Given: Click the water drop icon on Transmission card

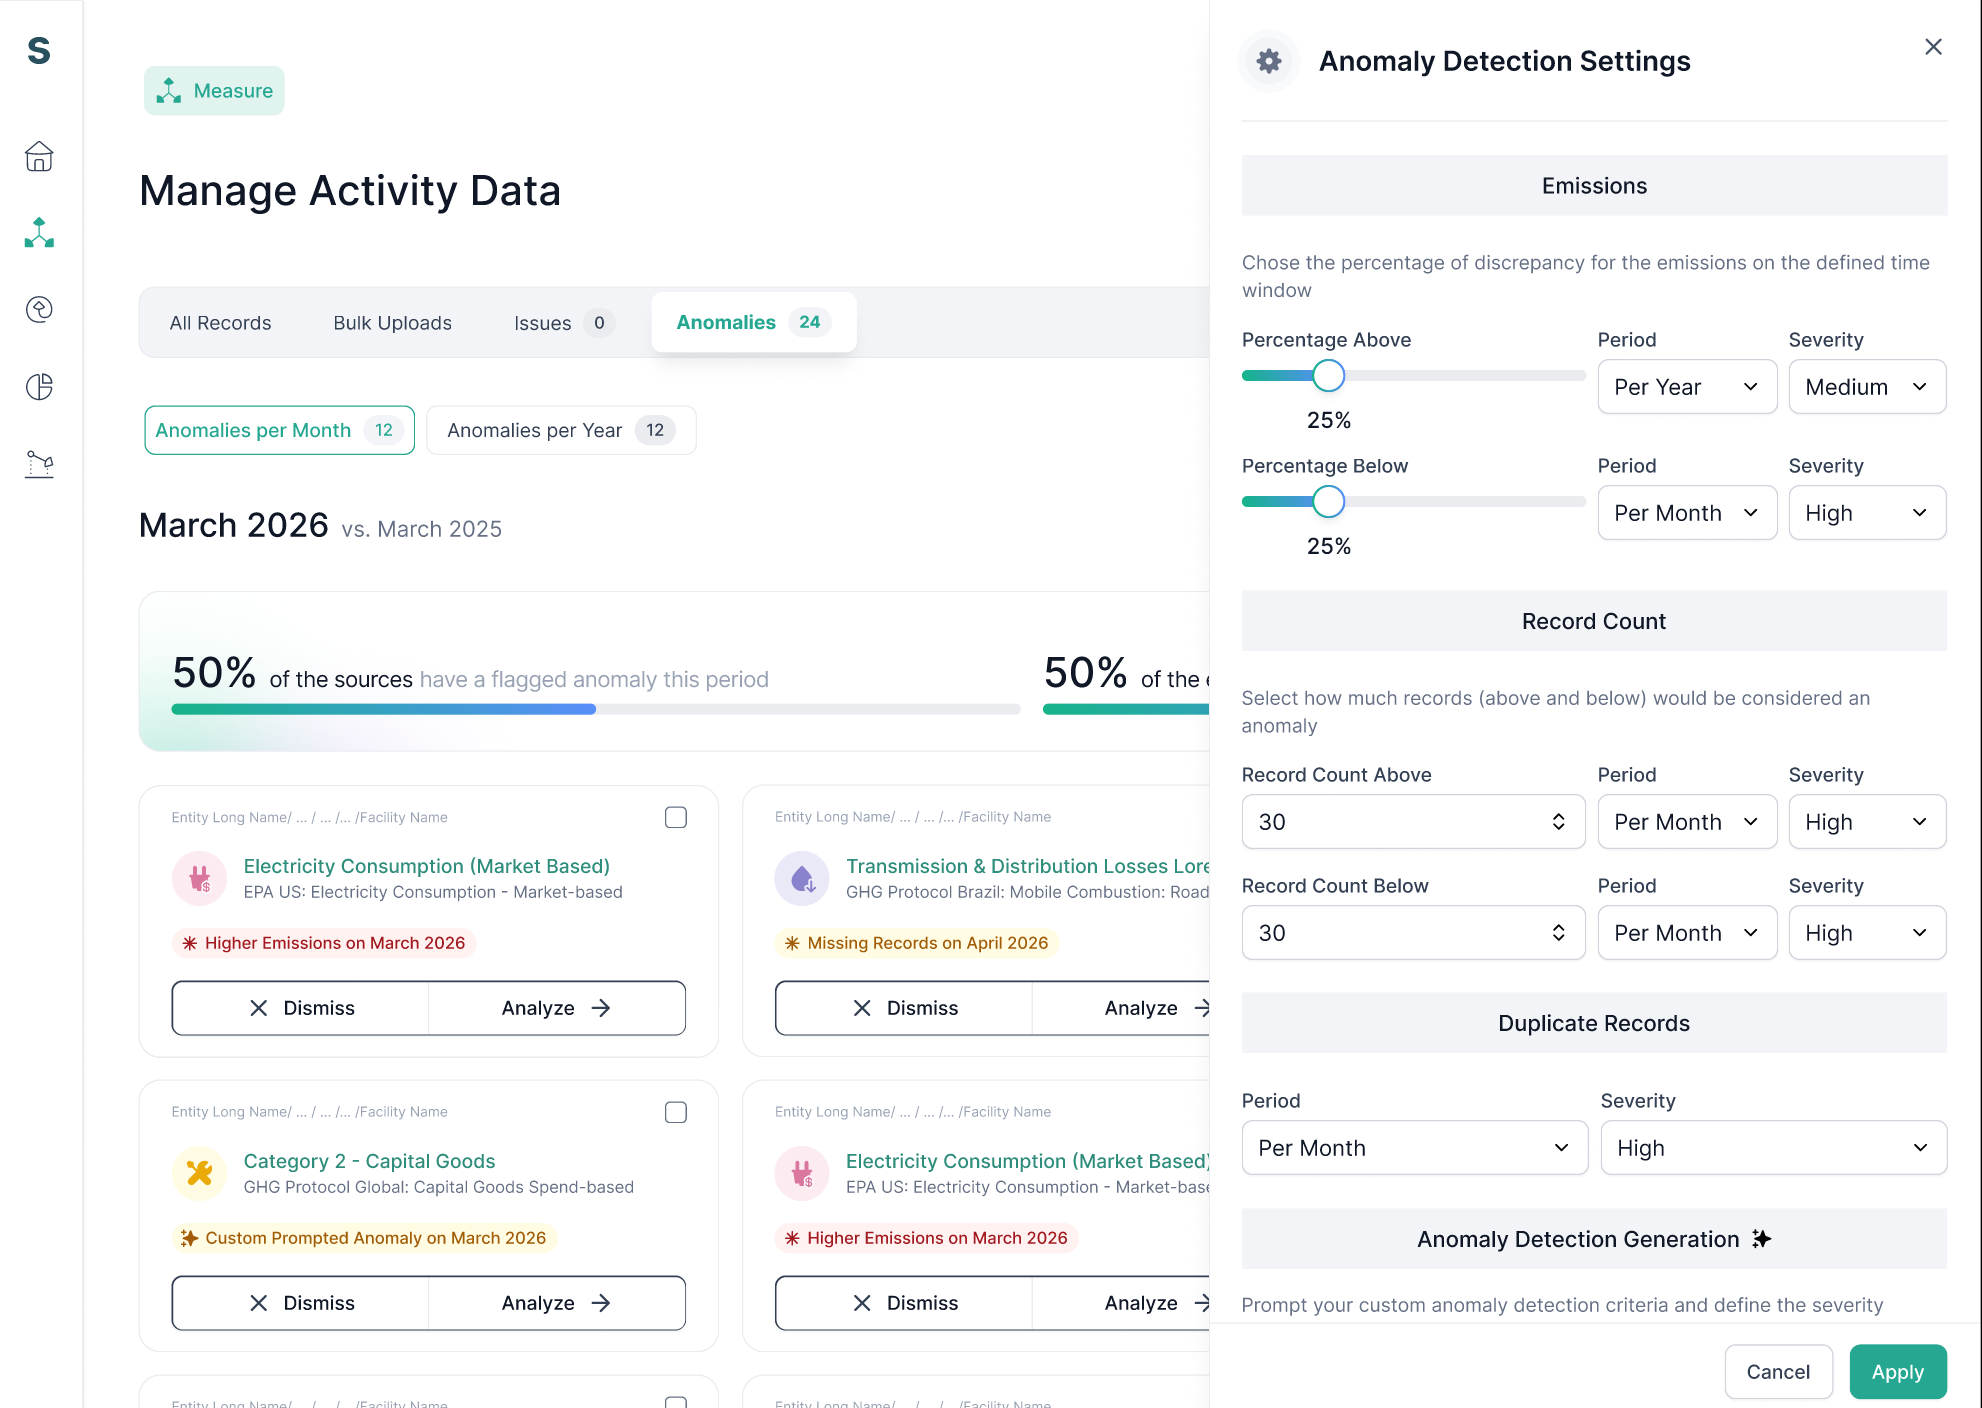Looking at the screenshot, I should tap(802, 878).
